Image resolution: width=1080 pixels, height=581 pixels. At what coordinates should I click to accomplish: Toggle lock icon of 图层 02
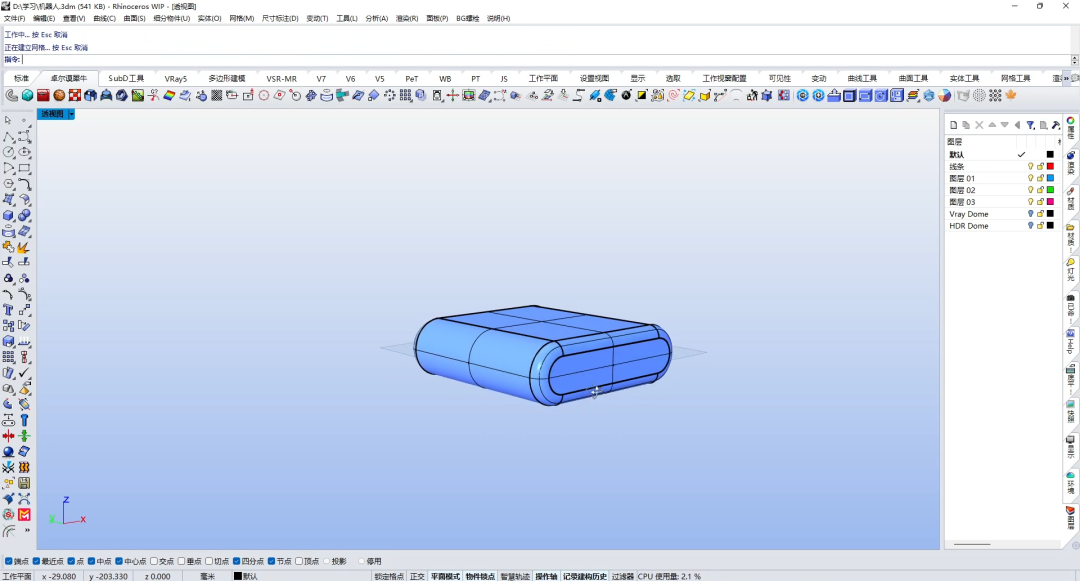1040,190
